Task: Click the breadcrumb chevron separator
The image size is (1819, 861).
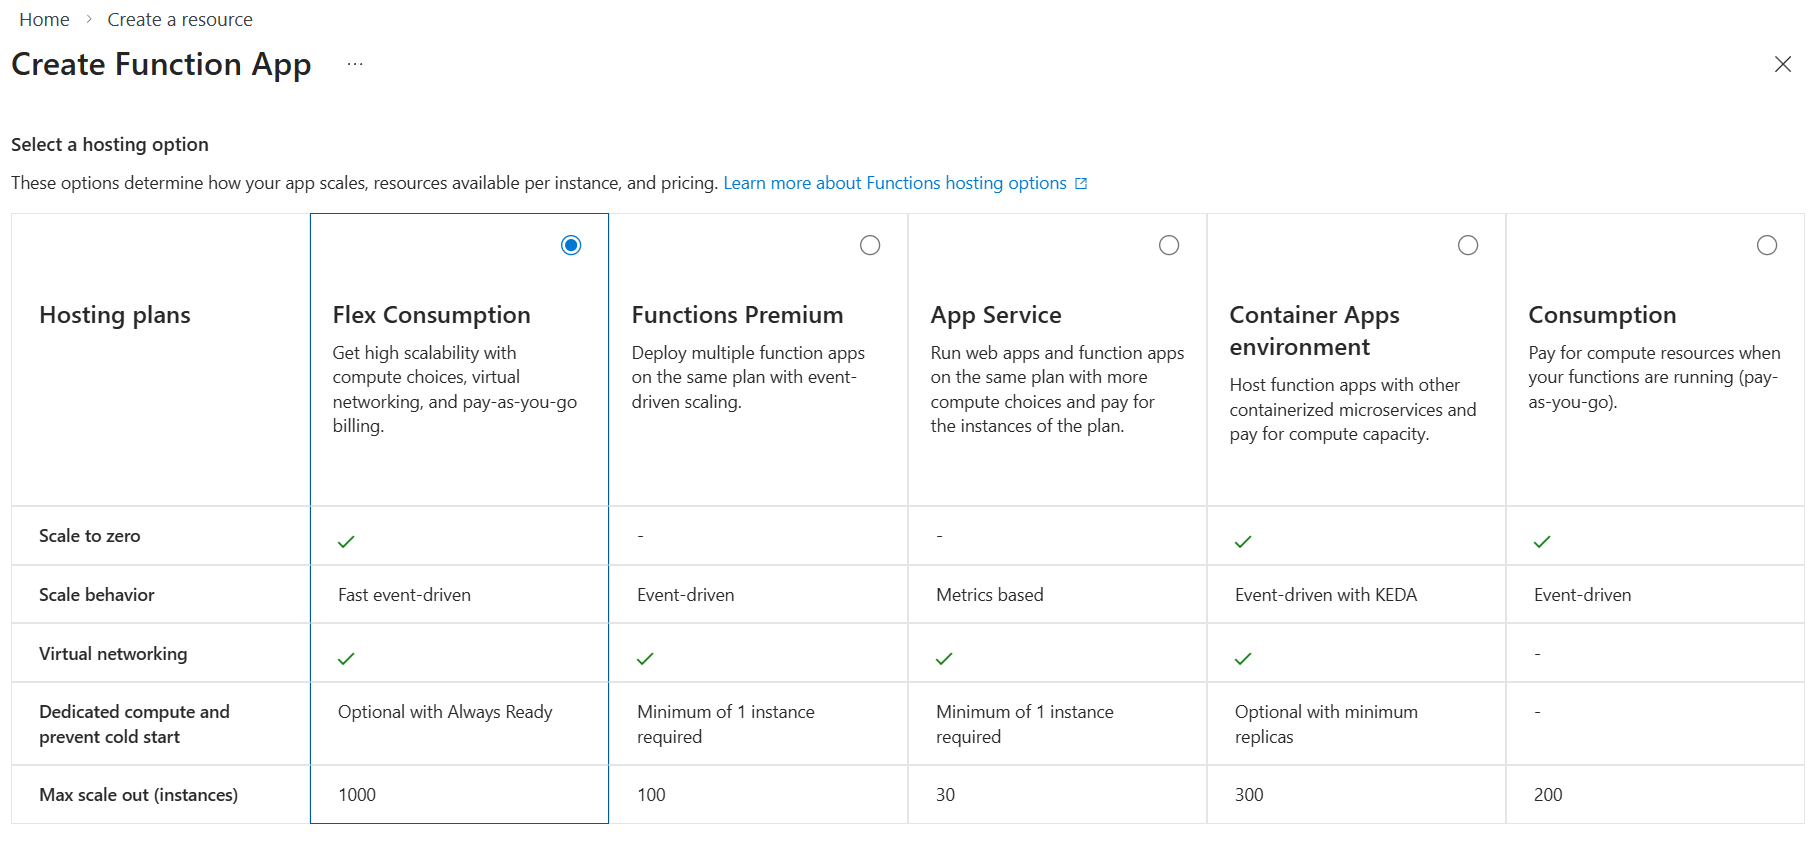Action: 89,20
